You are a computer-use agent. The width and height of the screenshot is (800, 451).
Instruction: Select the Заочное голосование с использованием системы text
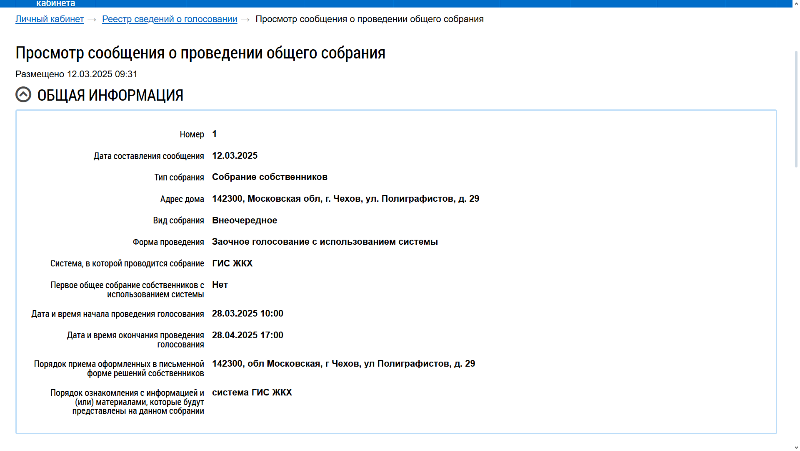pyautogui.click(x=325, y=242)
